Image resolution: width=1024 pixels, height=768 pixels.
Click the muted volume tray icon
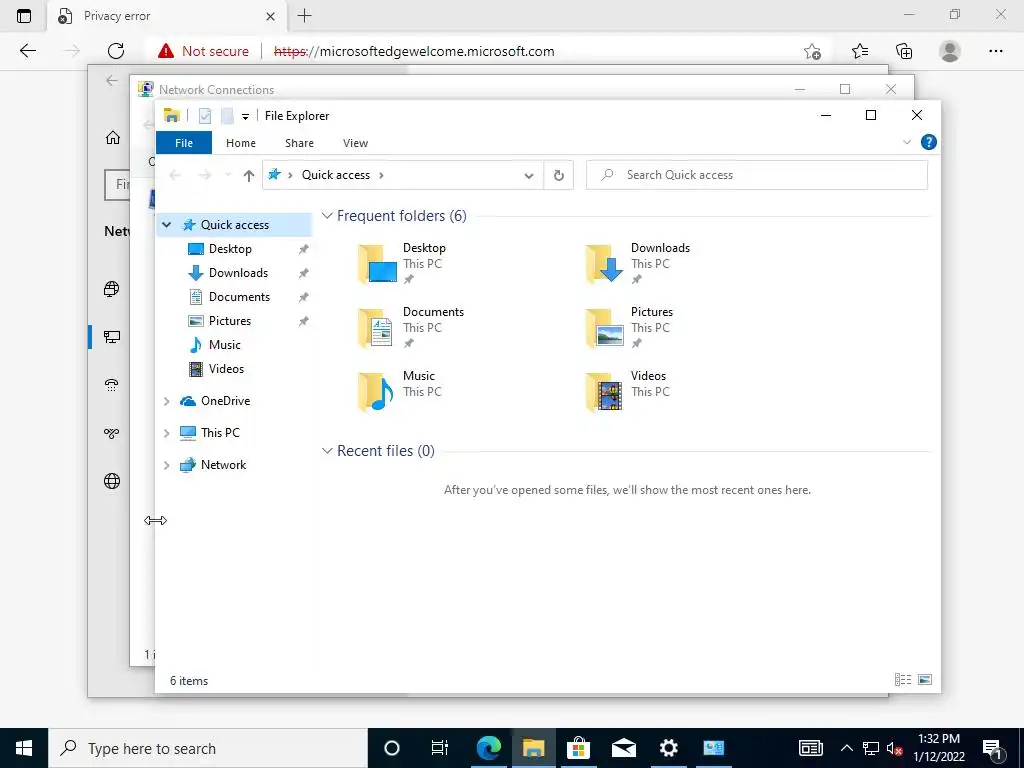[894, 748]
